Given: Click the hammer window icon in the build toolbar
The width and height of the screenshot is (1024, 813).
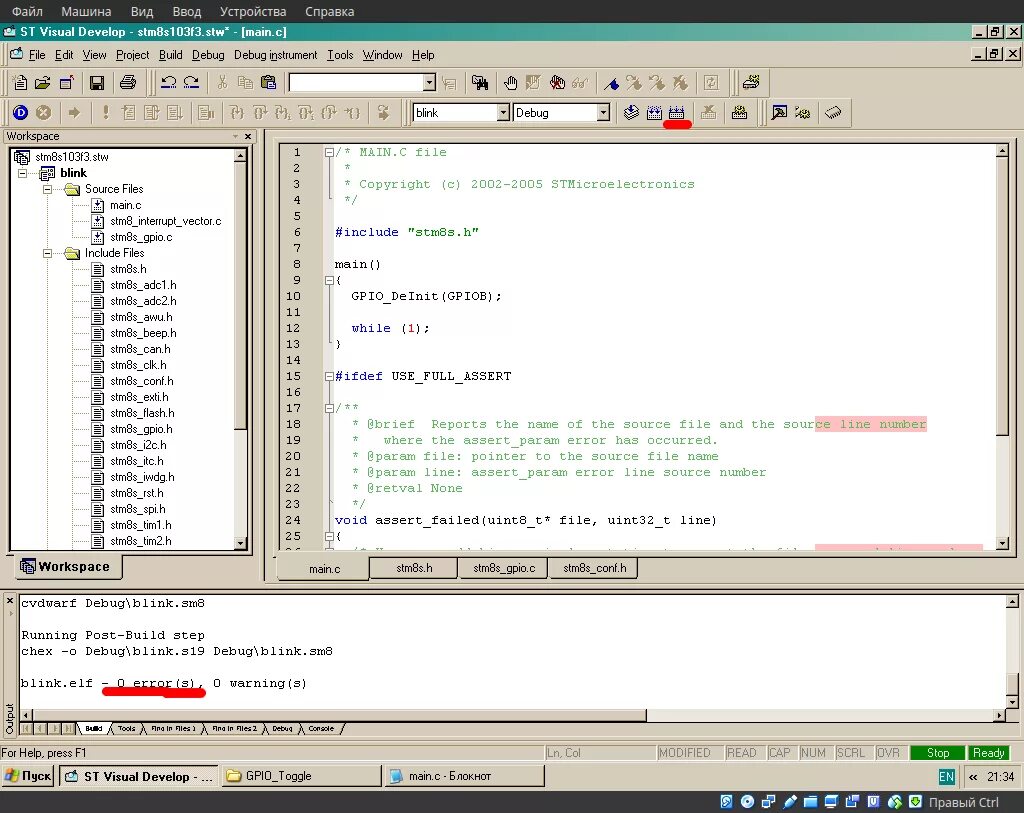Looking at the screenshot, I should click(779, 112).
